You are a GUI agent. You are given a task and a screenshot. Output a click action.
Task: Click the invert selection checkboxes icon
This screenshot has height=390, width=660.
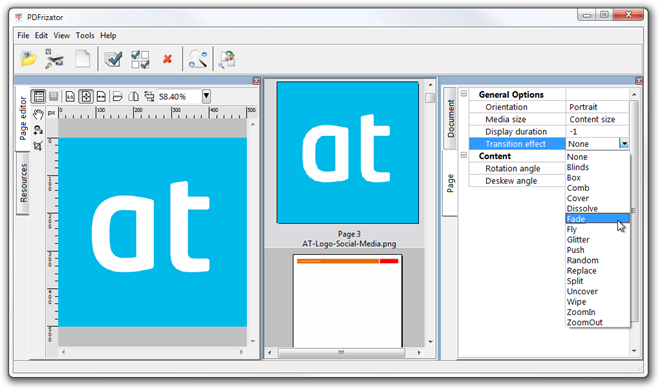click(140, 59)
